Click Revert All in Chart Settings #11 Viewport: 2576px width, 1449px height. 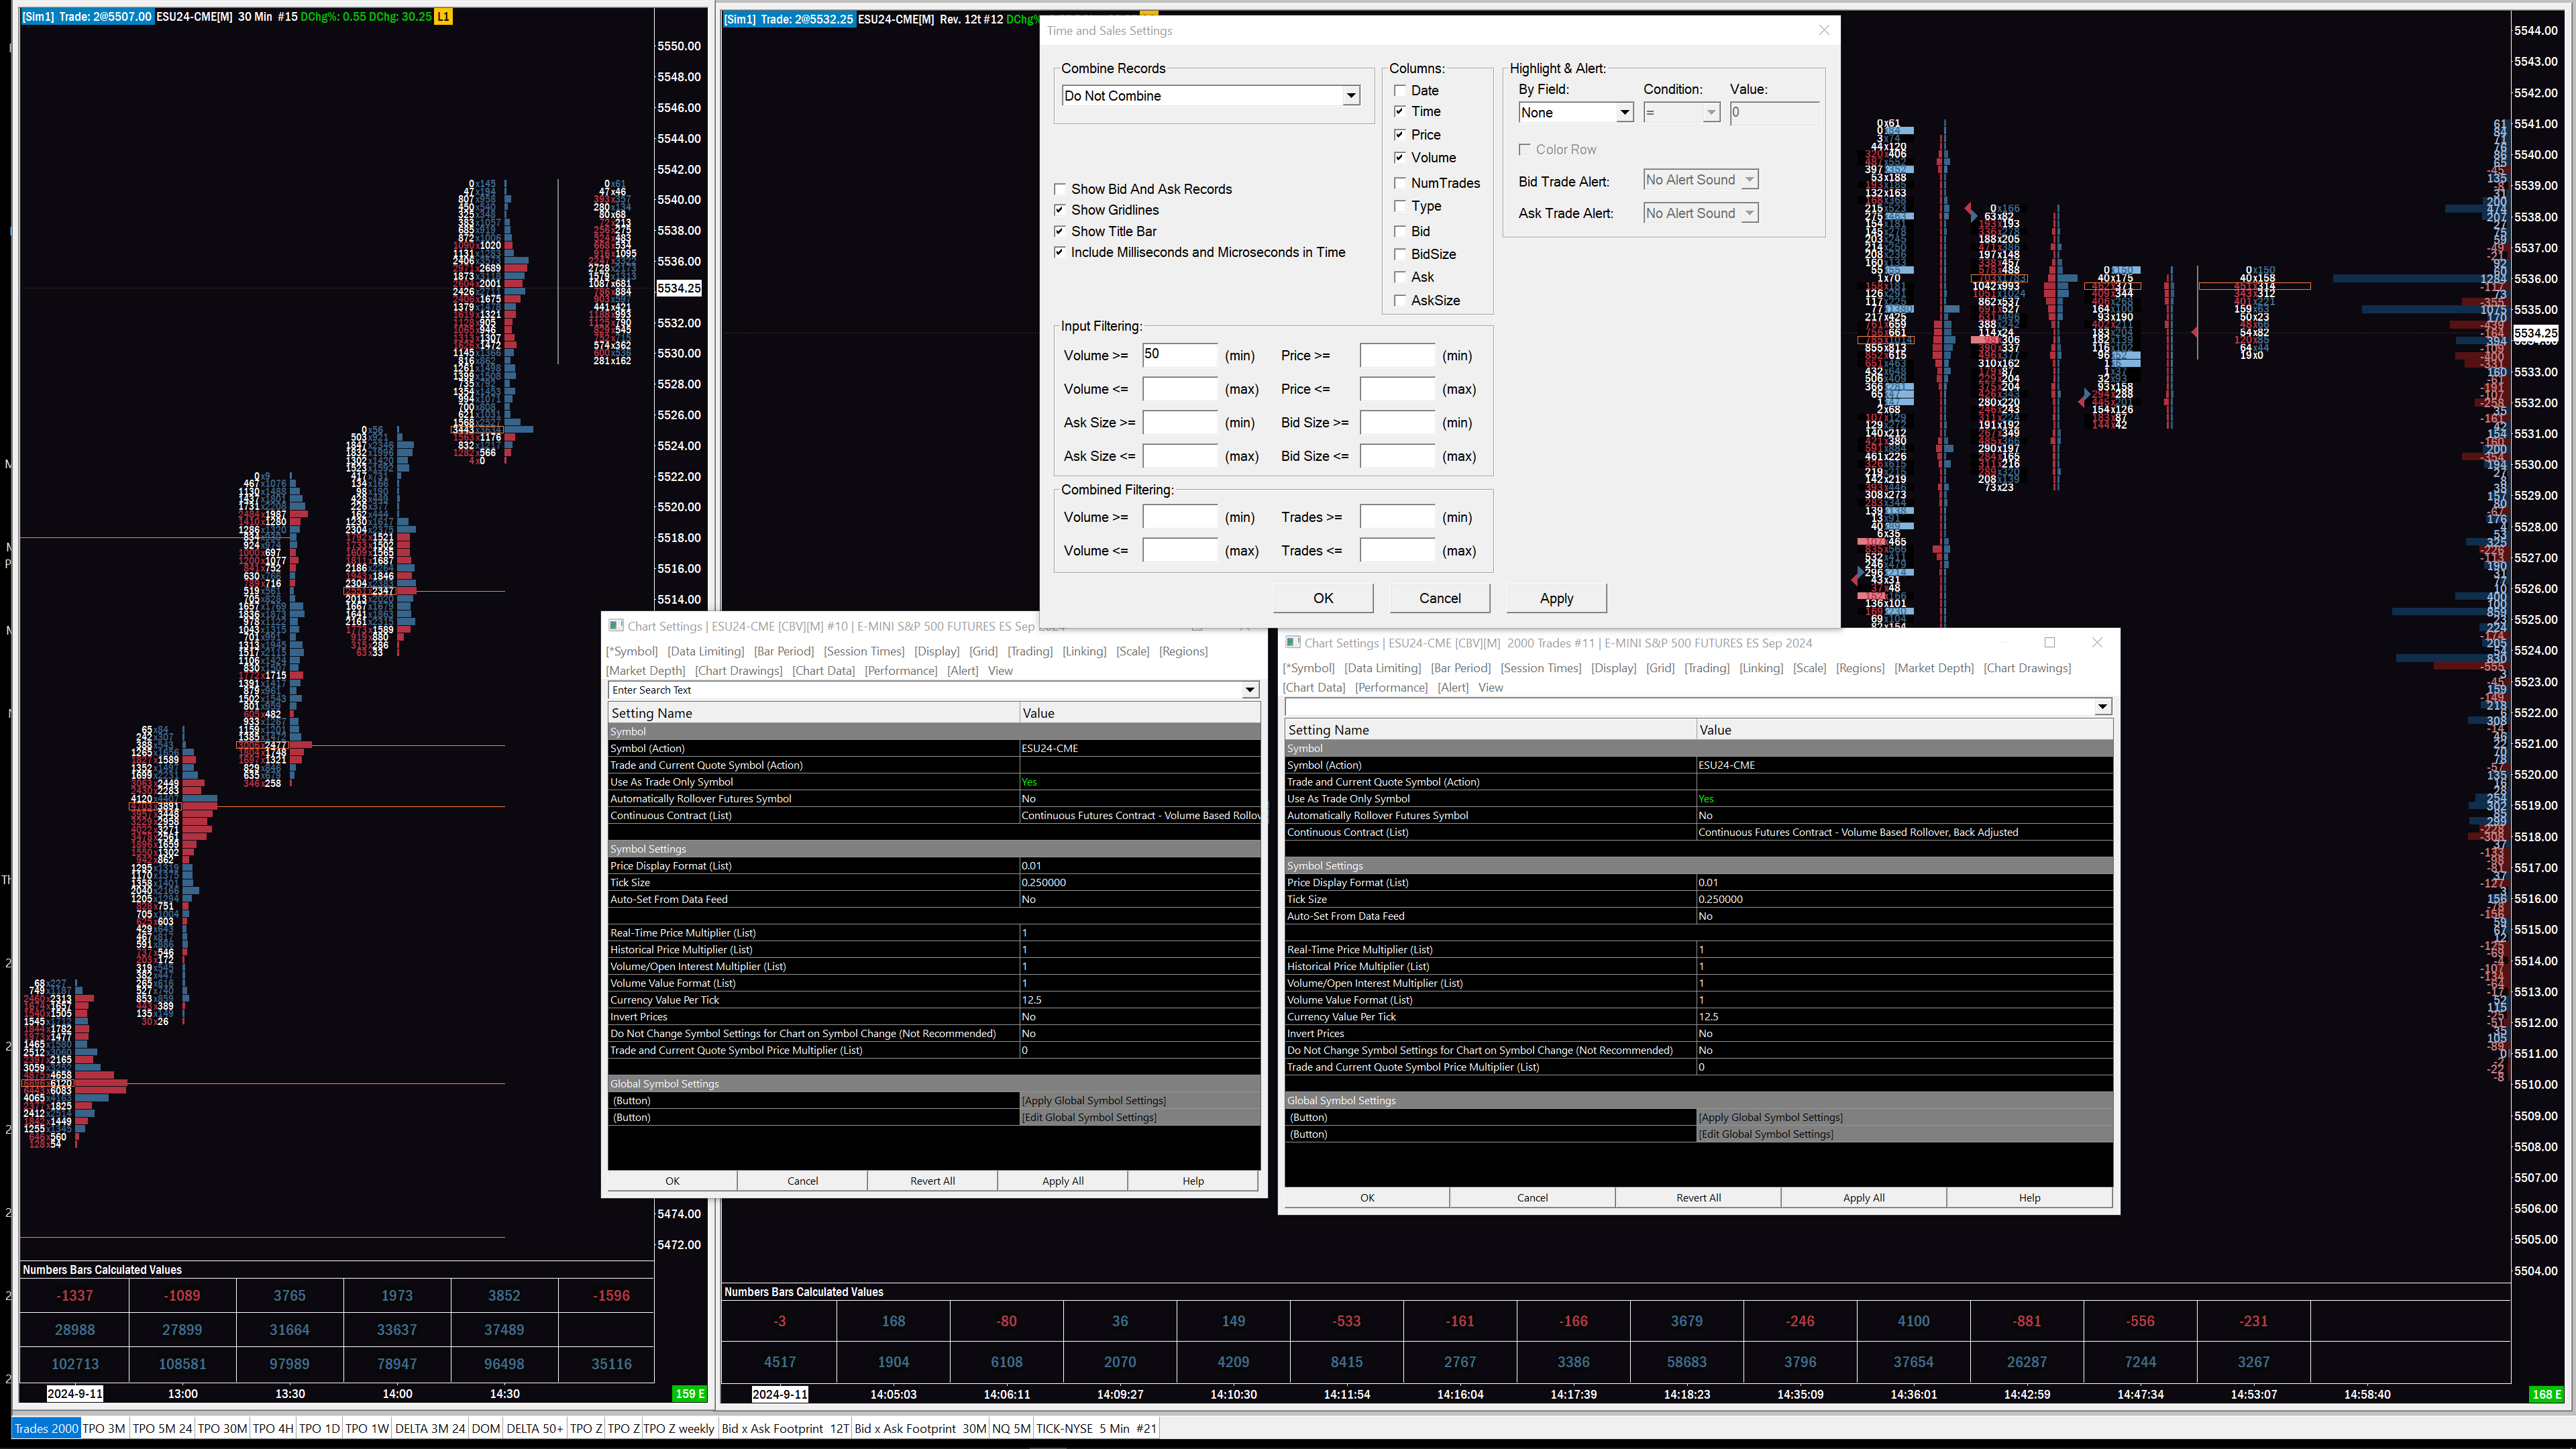point(1698,1197)
